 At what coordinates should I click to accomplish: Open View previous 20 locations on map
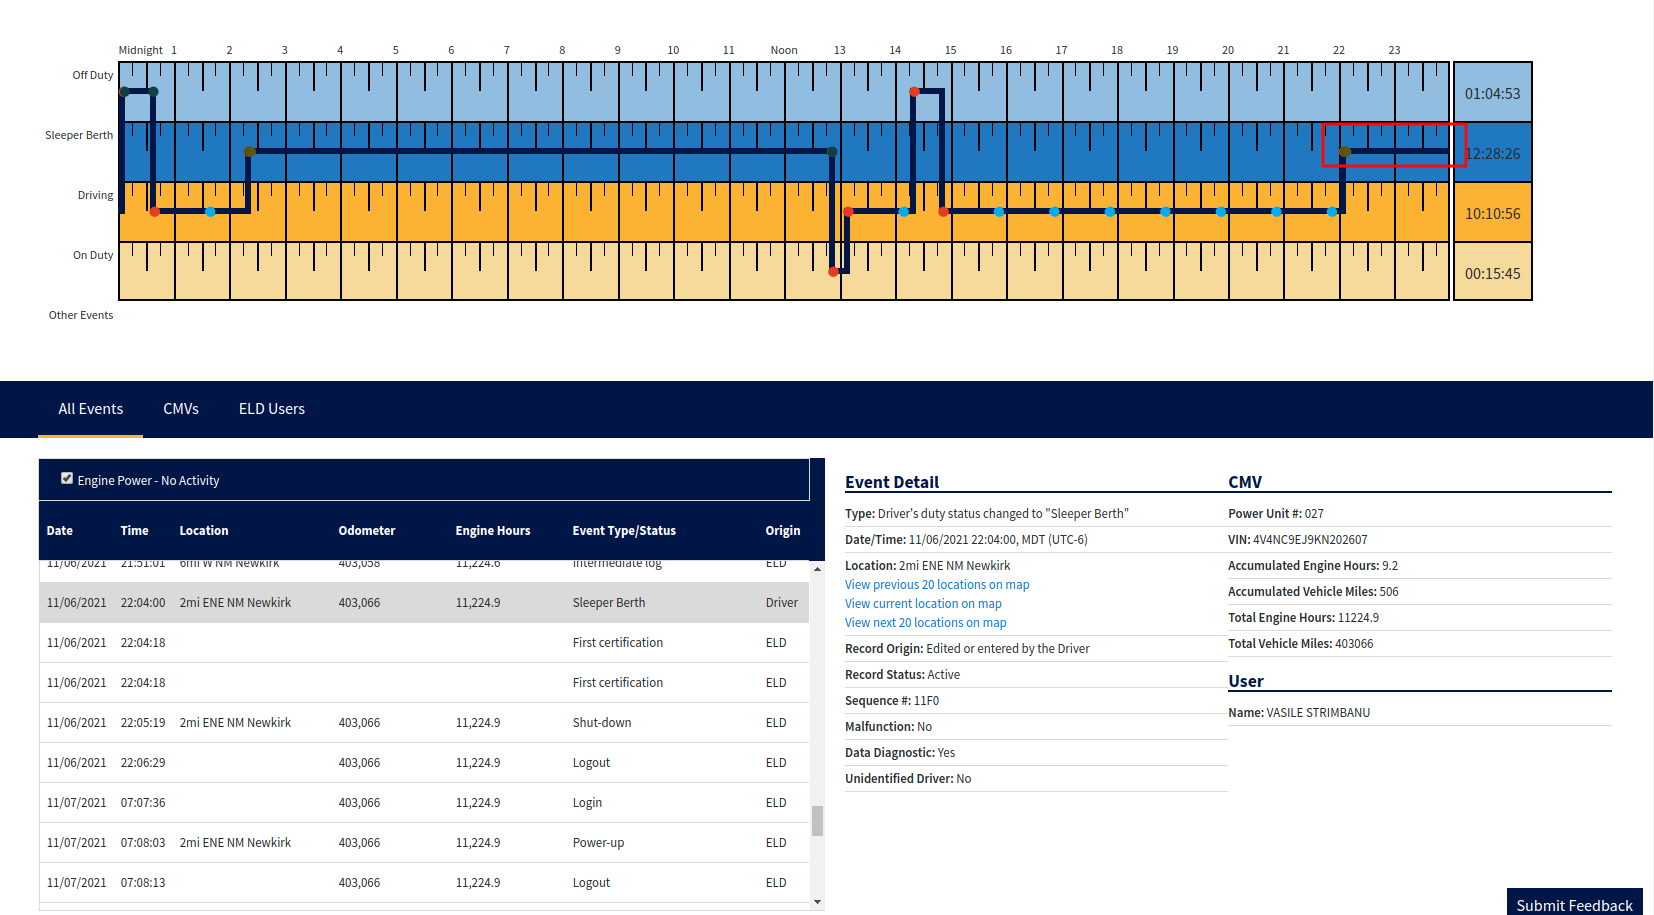936,585
